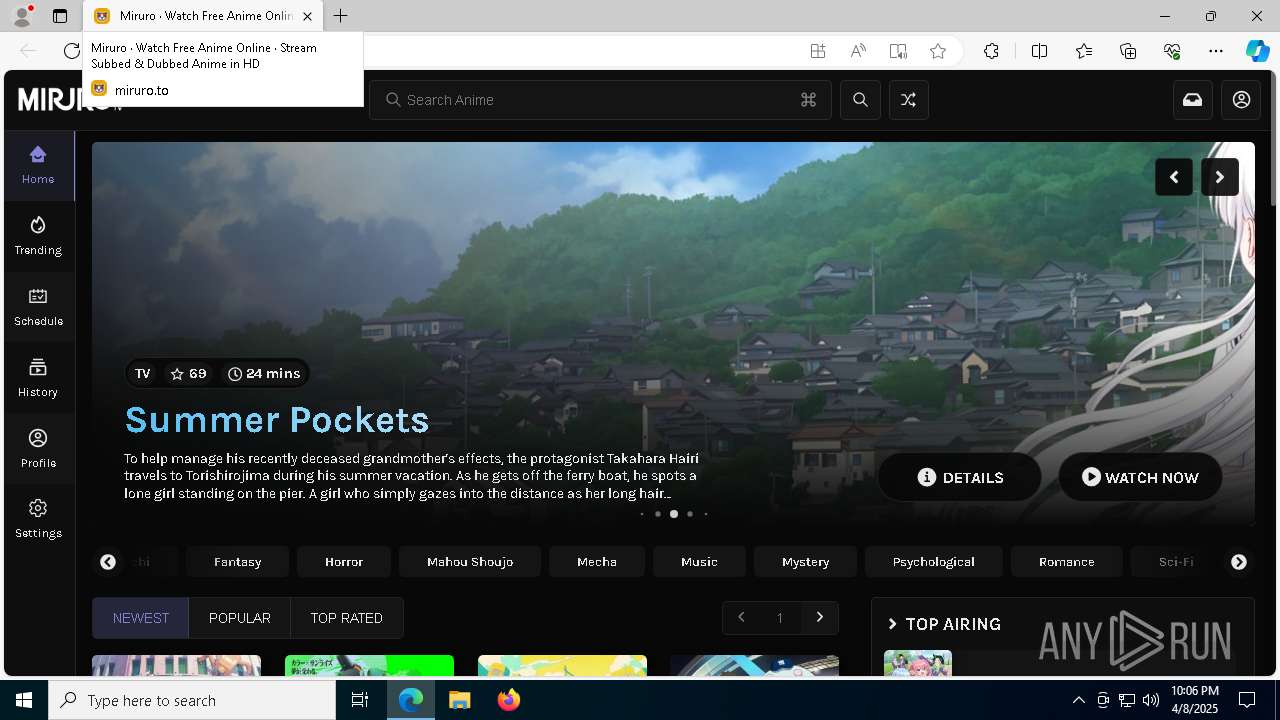Open Favorites list in browser toolbar
The width and height of the screenshot is (1280, 720).
click(1084, 51)
